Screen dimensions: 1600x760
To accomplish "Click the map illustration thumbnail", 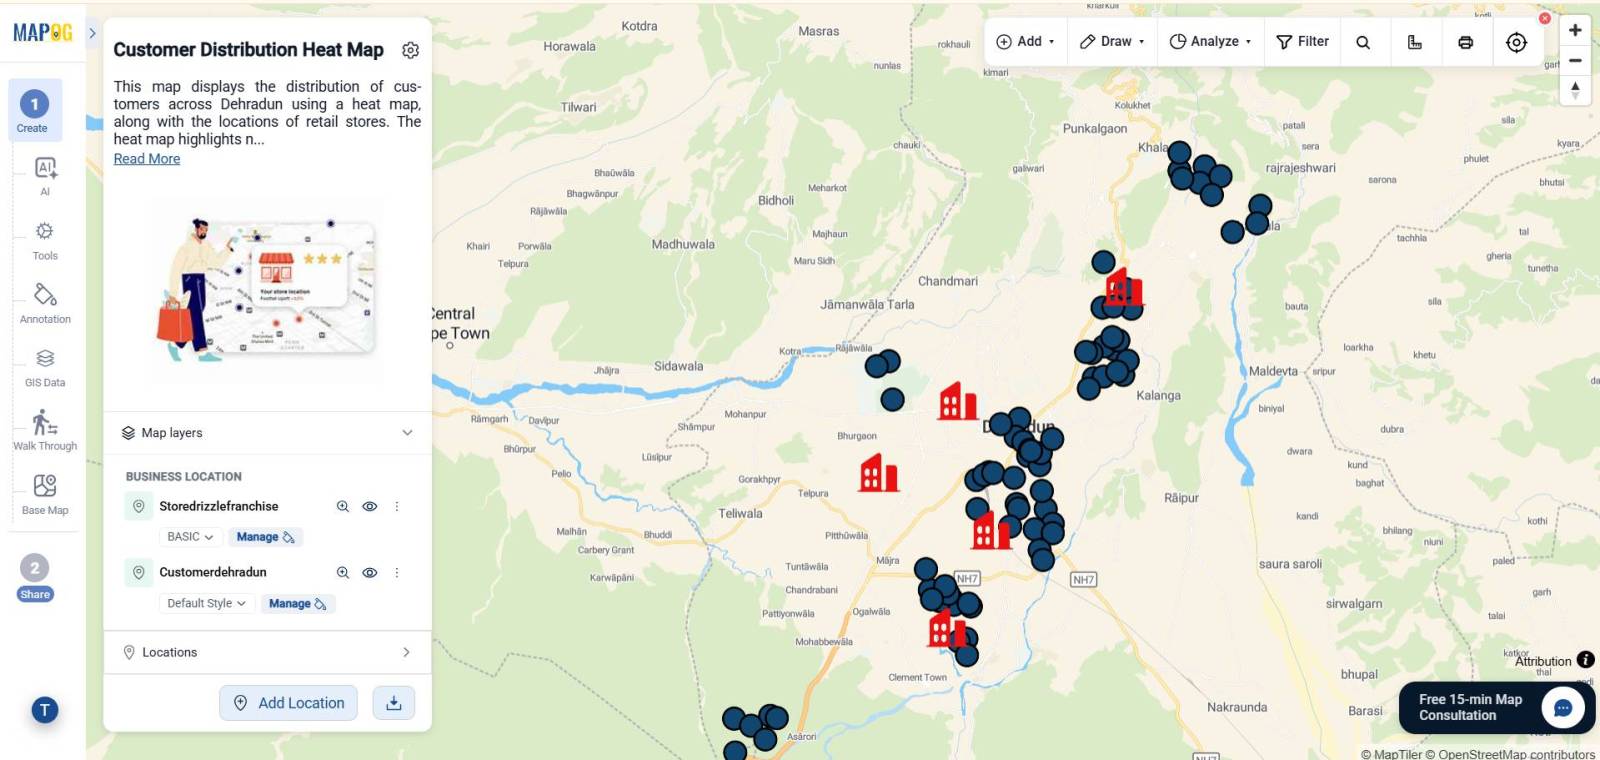I will point(267,289).
